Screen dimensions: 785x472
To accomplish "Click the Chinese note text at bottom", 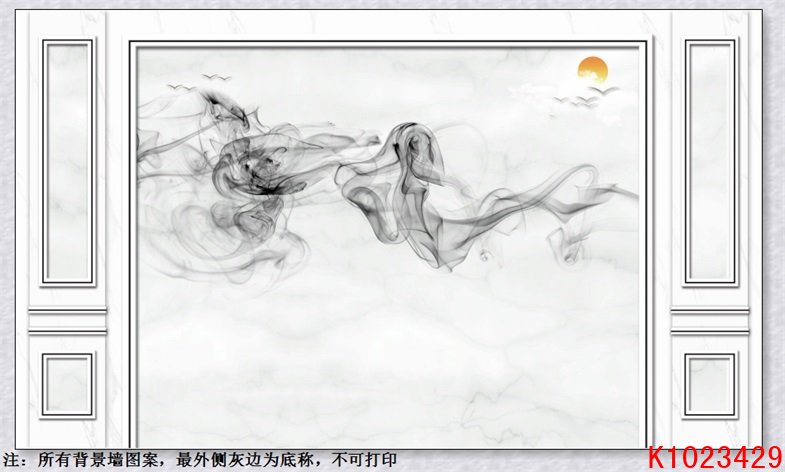I will (x=199, y=459).
